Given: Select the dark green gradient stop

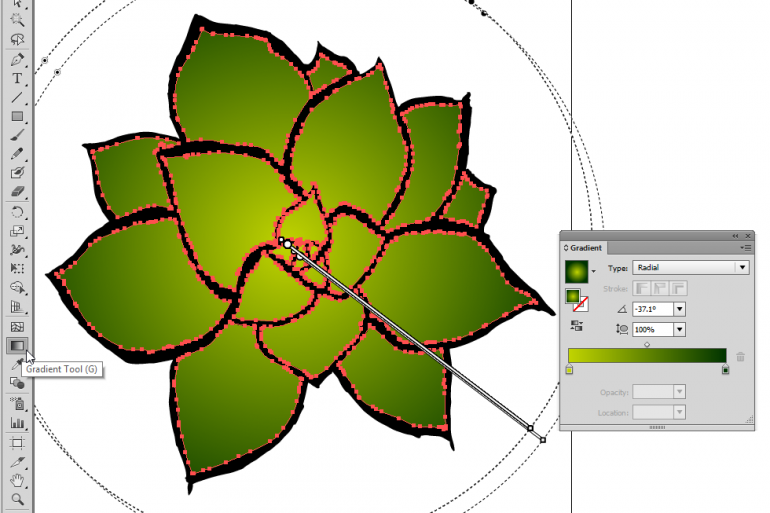Looking at the screenshot, I should point(726,371).
